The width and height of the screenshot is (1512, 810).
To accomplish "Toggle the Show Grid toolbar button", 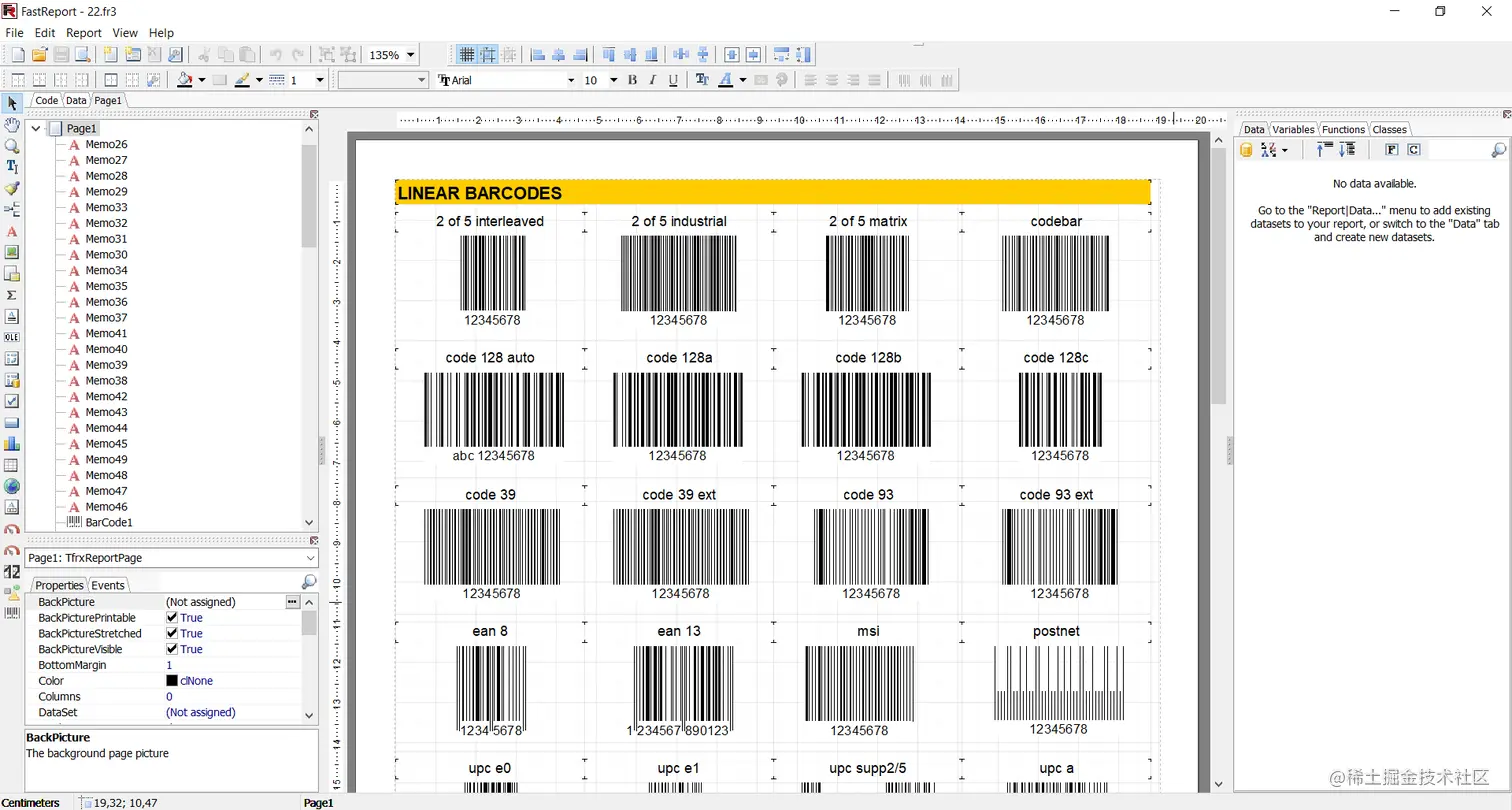I will click(x=466, y=55).
